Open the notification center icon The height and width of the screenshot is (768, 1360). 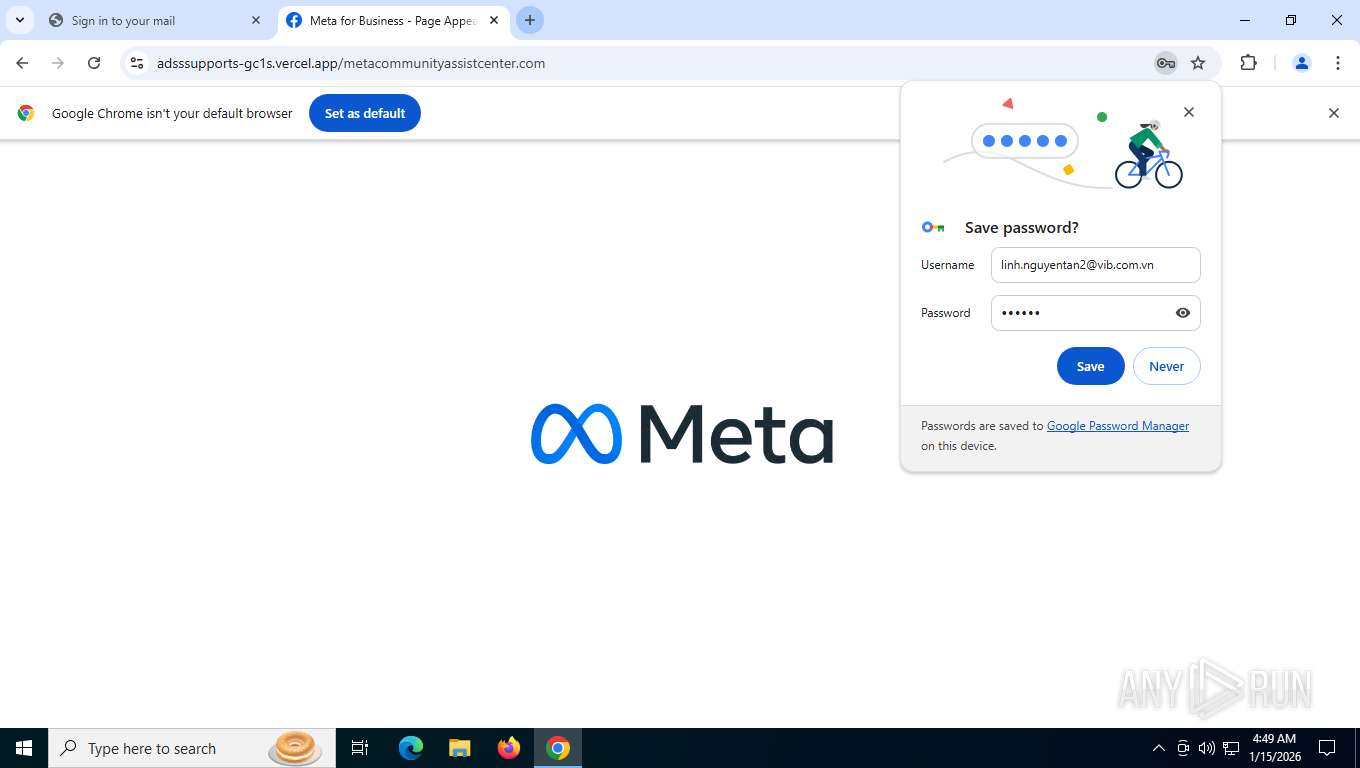click(x=1327, y=748)
